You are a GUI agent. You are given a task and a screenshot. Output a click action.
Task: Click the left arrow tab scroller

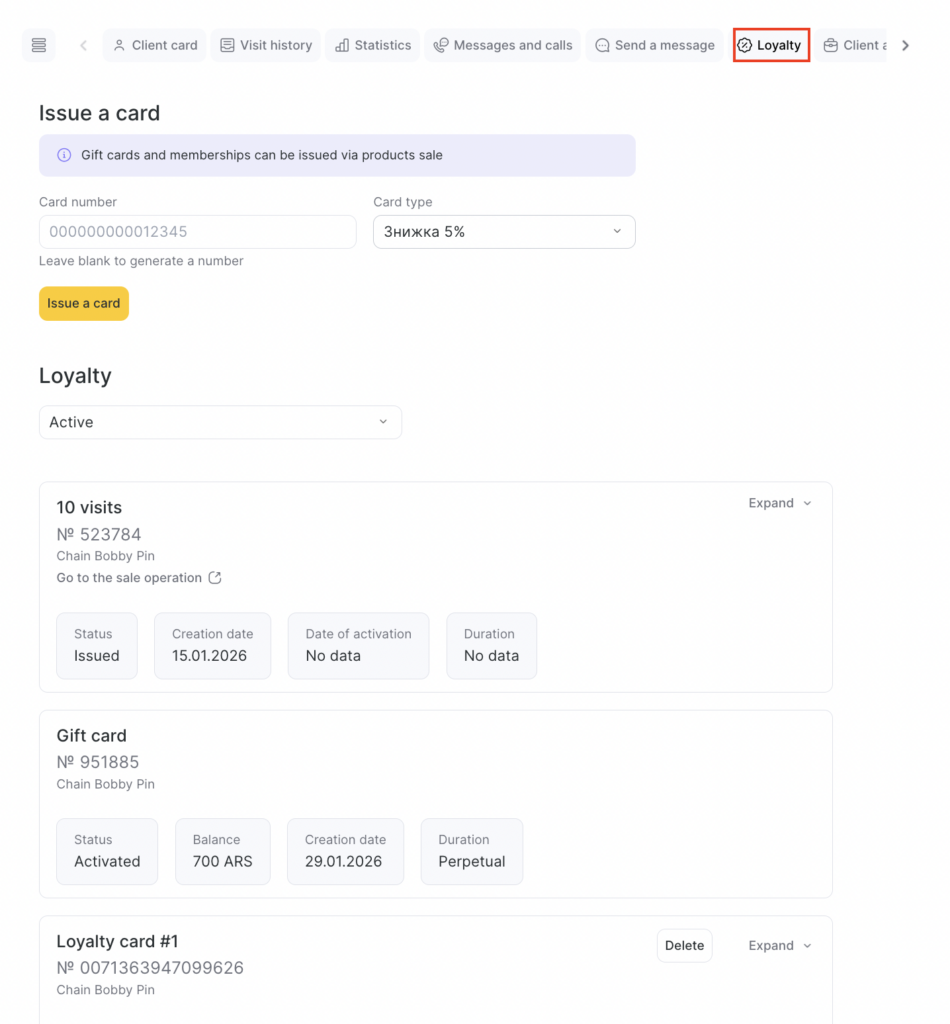point(83,45)
